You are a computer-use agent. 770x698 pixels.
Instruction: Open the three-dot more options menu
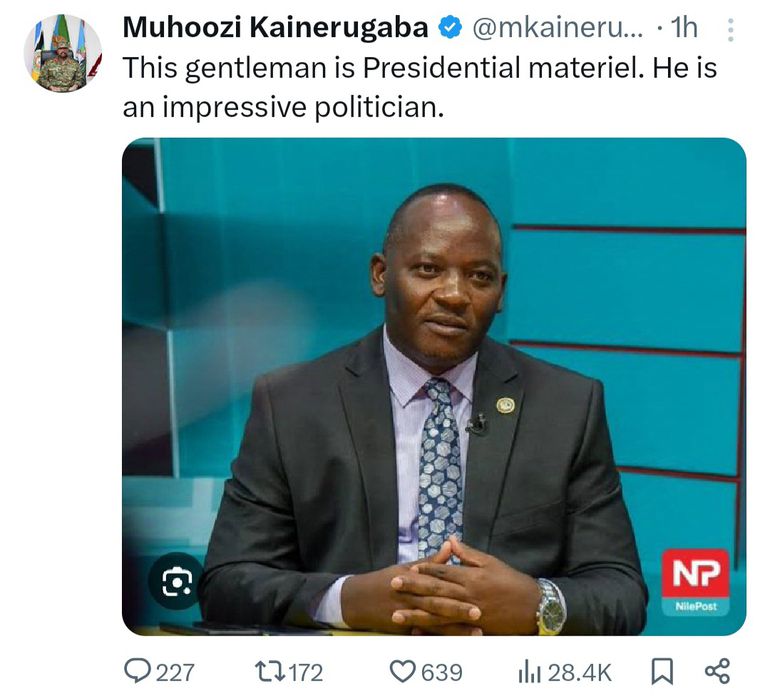[x=730, y=29]
